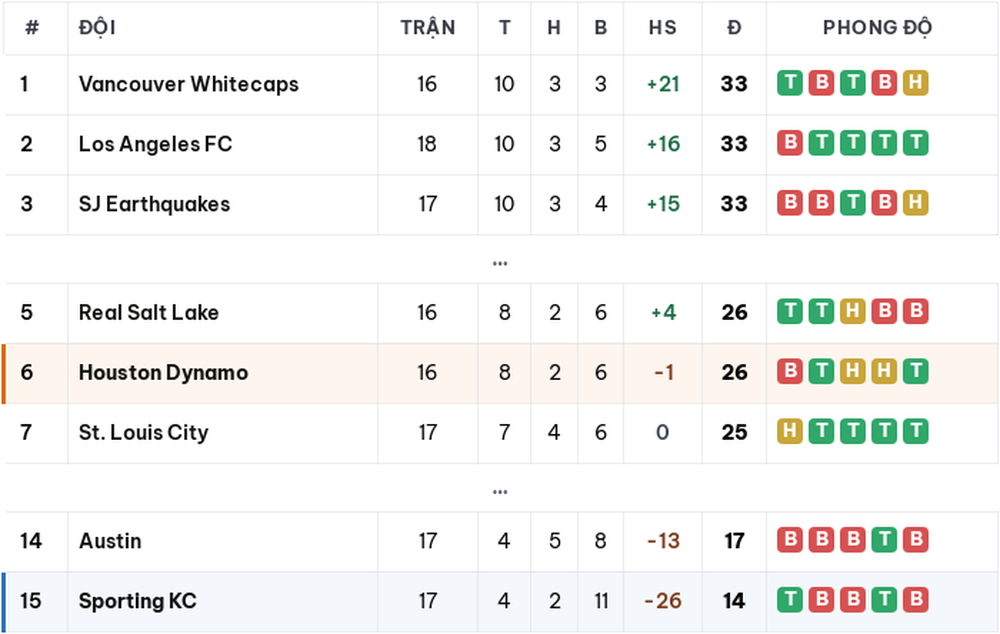The height and width of the screenshot is (634, 1000).
Task: Click the Đ points column header
Action: 734,27
